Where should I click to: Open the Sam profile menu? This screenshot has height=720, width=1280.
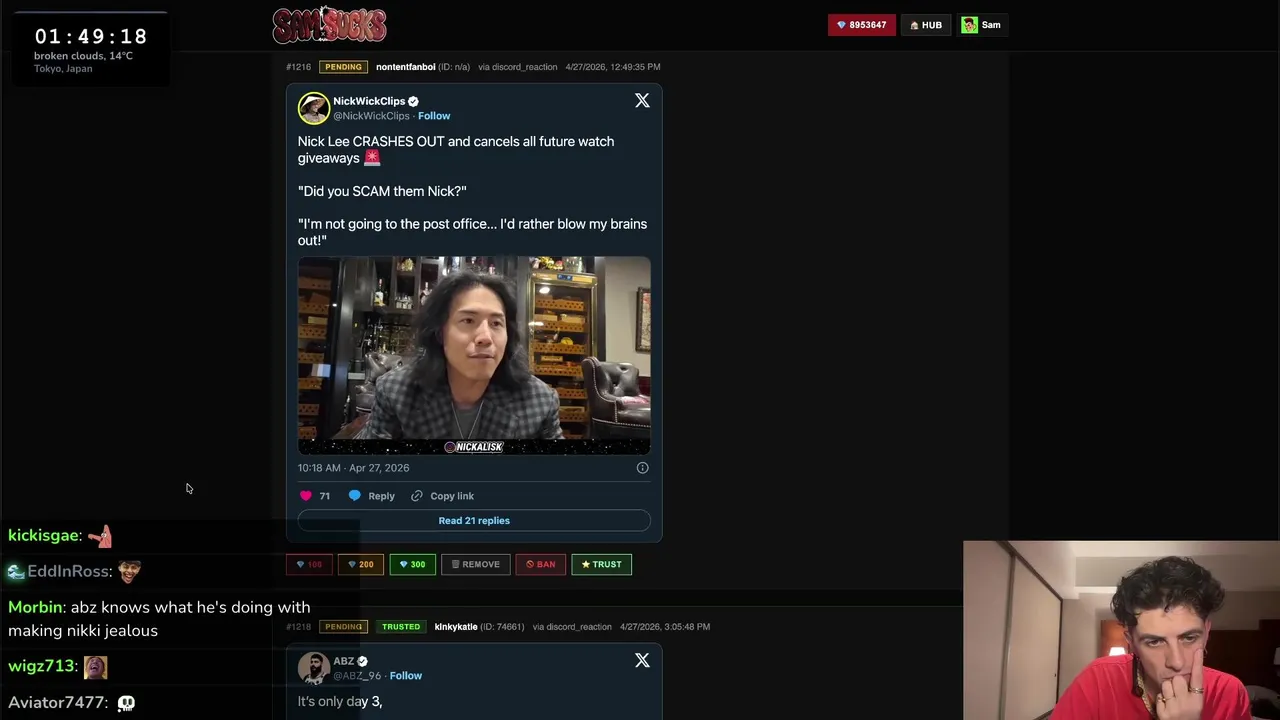click(x=981, y=25)
